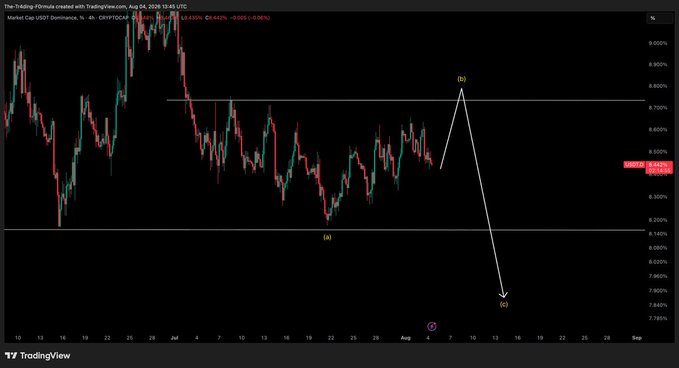Screen dimensions: 679x368
Task: Click the 7.785% price axis label
Action: (657, 319)
